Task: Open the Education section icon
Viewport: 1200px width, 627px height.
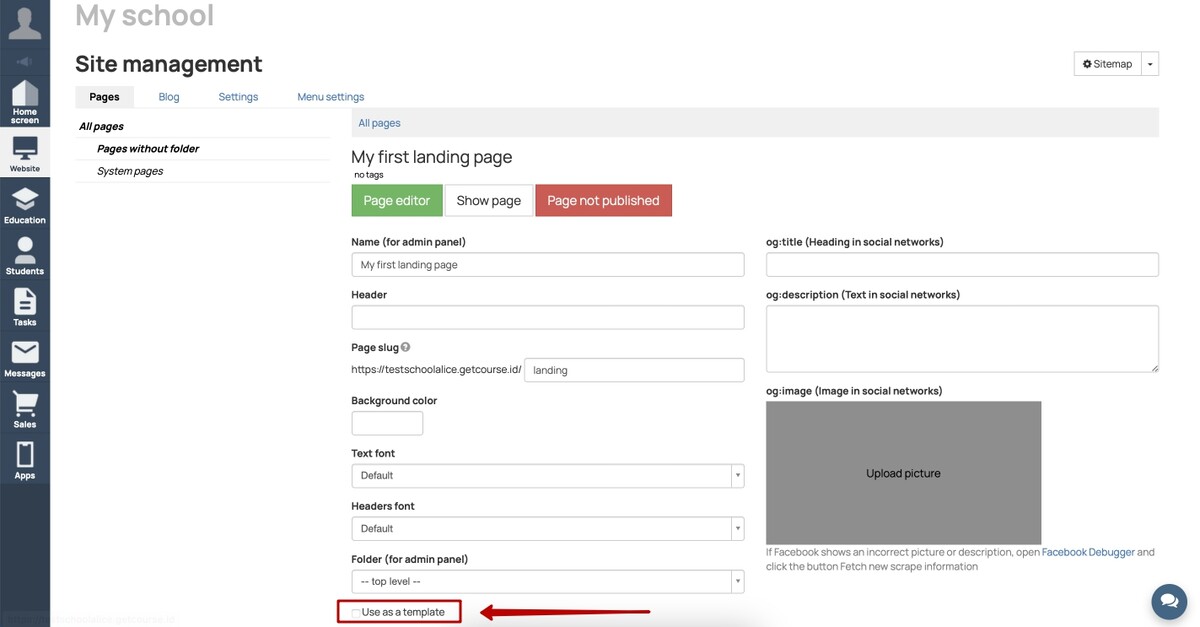Action: coord(25,205)
